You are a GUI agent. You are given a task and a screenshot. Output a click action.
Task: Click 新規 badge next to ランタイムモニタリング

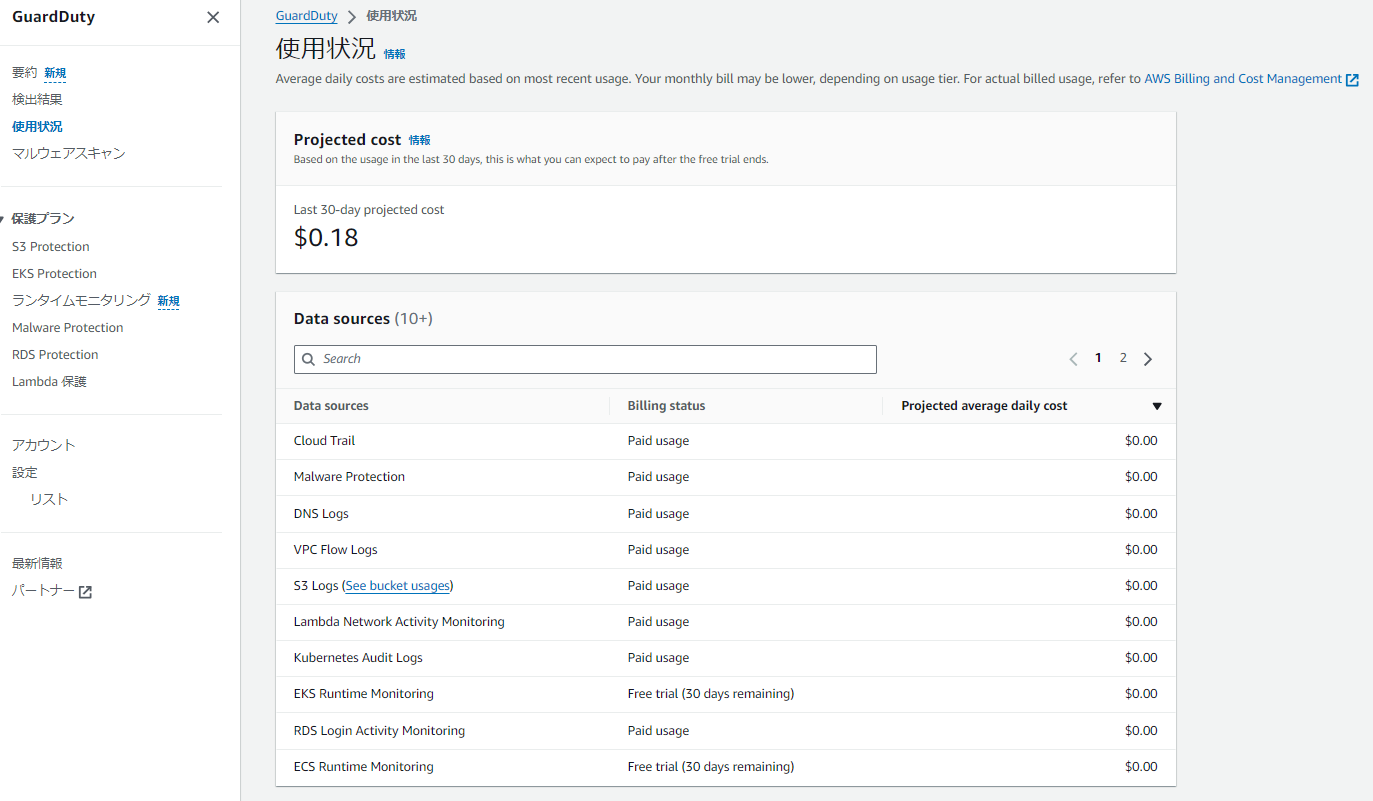coord(169,301)
